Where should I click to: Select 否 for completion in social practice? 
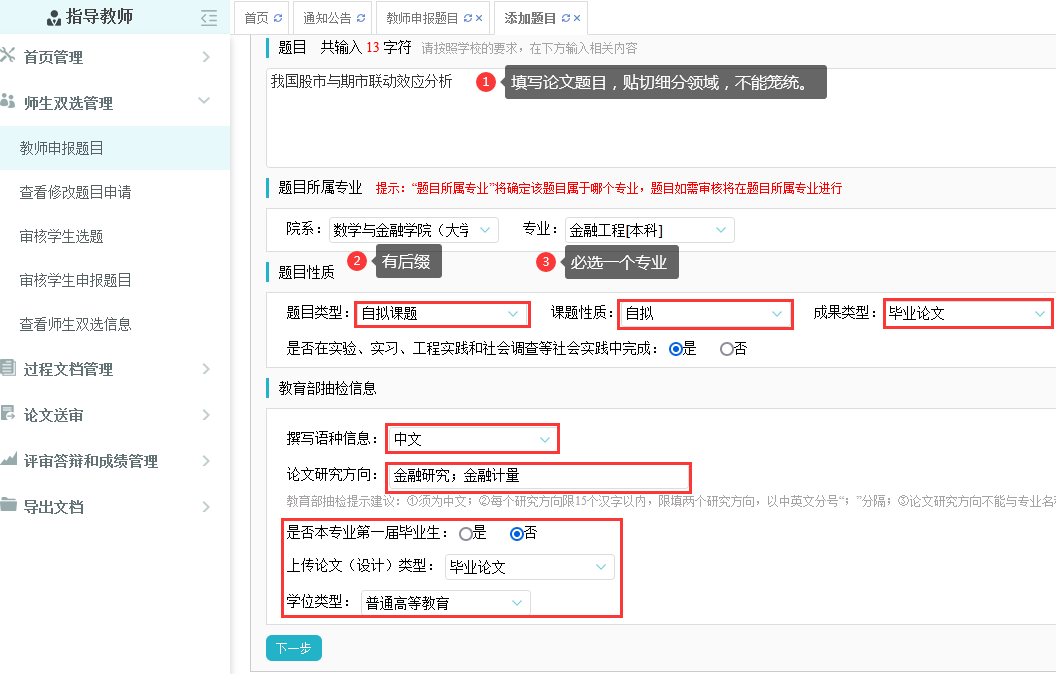726,349
